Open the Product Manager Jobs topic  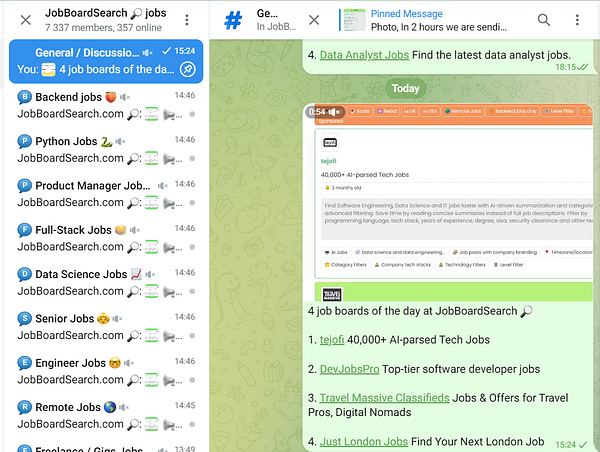click(x=106, y=194)
